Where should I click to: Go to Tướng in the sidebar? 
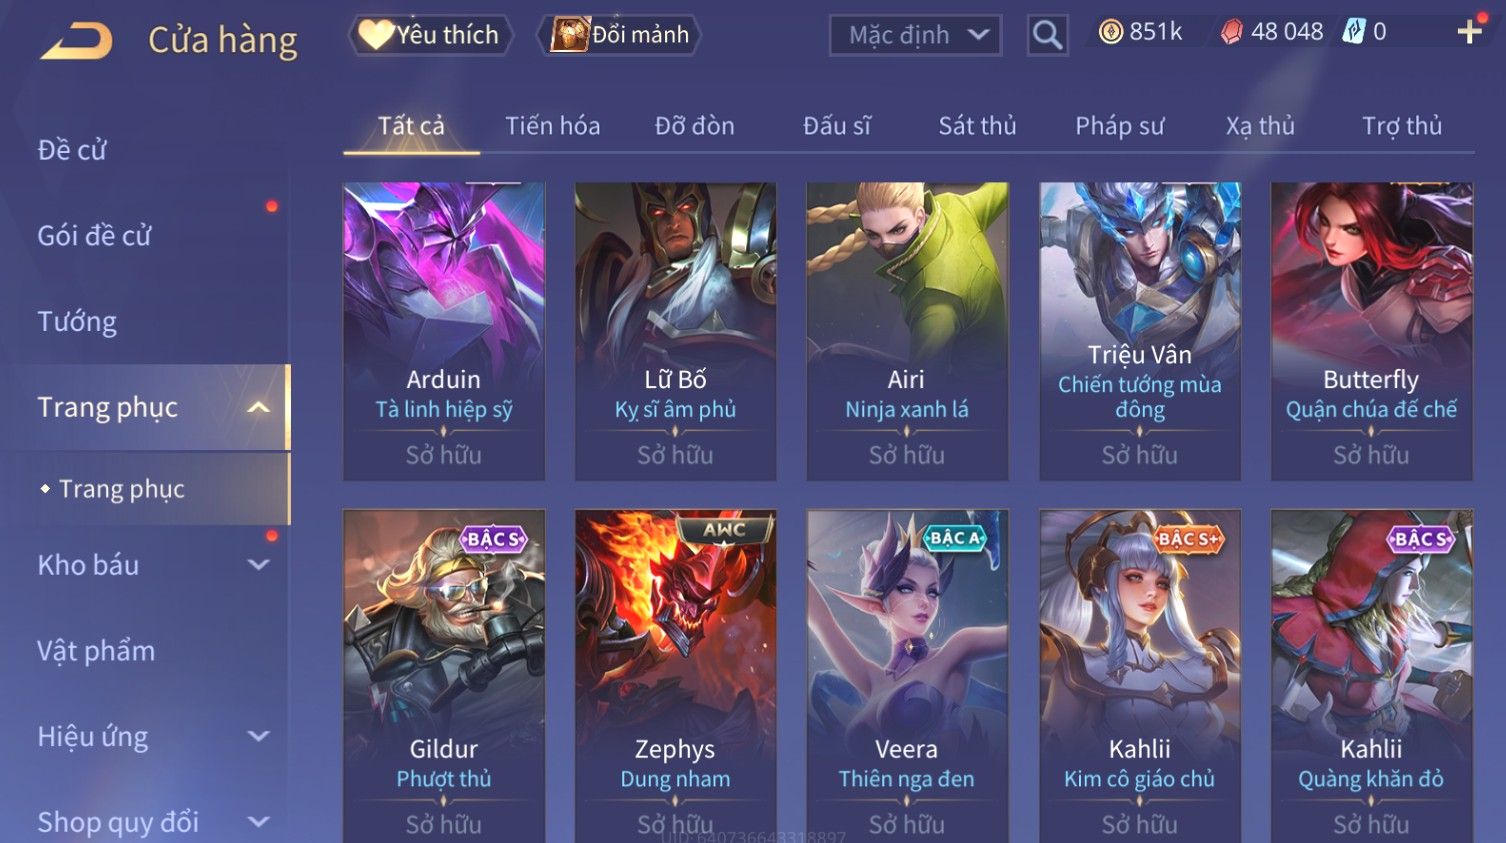tap(77, 322)
